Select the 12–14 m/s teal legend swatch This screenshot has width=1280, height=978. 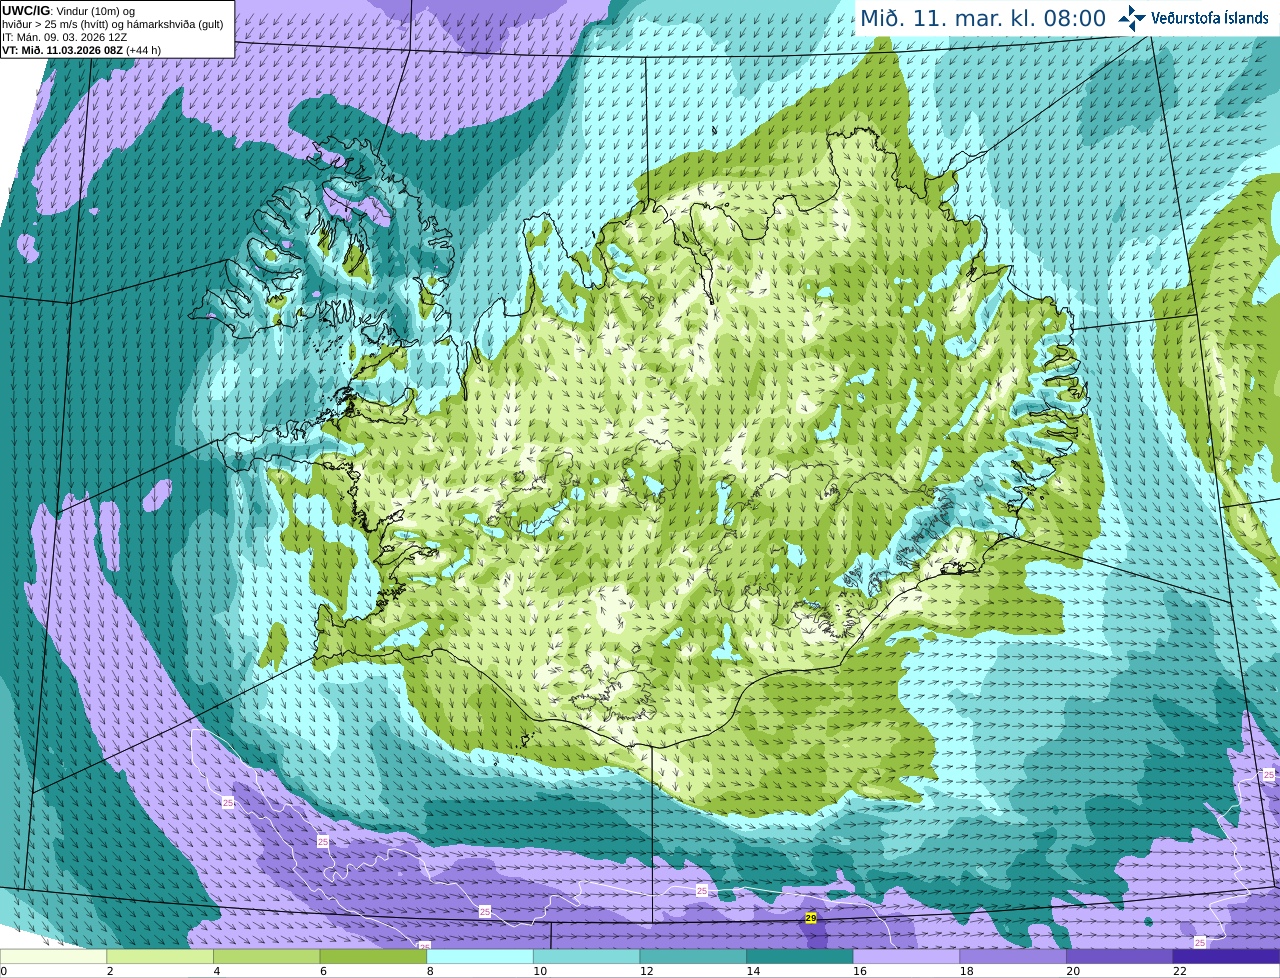693,956
